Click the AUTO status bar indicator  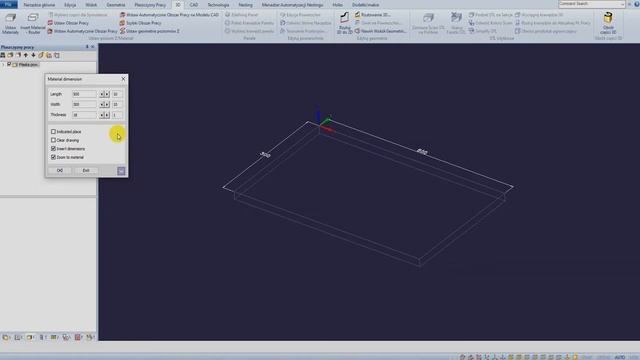pyautogui.click(x=620, y=357)
